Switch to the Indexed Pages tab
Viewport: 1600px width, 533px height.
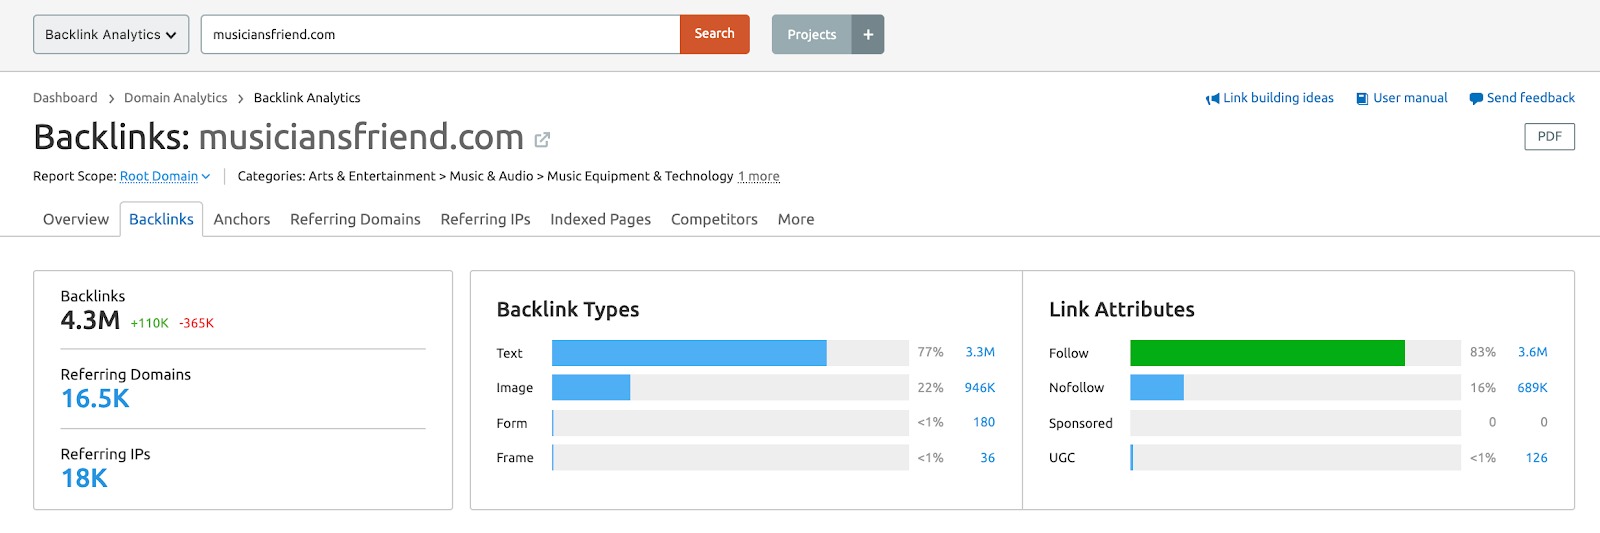(x=600, y=219)
